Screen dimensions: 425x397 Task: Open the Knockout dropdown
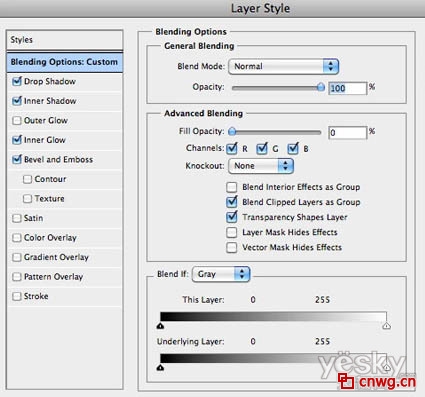pyautogui.click(x=261, y=166)
